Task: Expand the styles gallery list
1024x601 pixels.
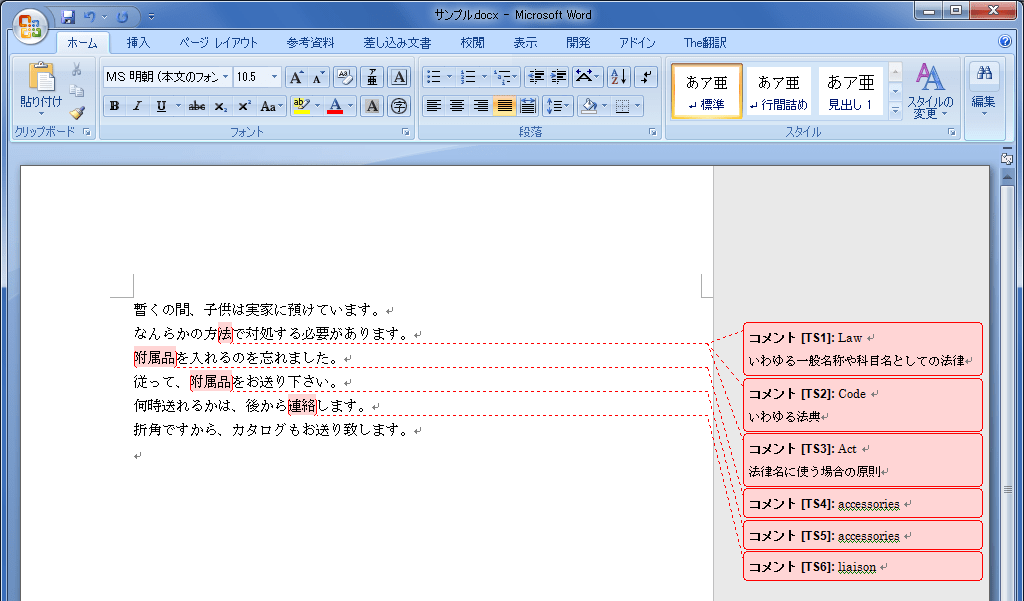Action: 895,111
